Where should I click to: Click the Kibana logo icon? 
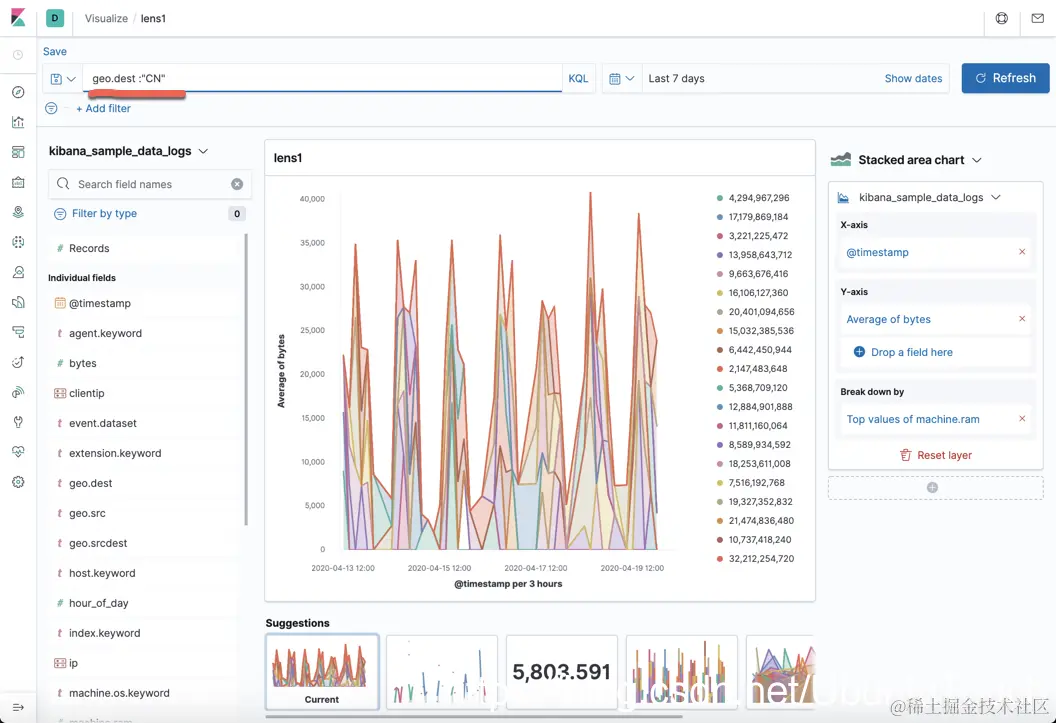click(18, 18)
